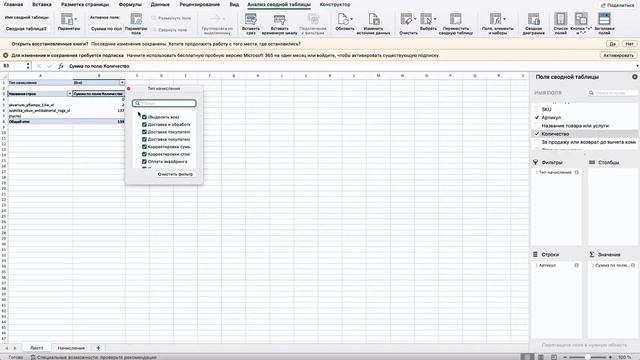This screenshot has width=640, height=360.
Task: Open the Разметка страницы ribbon tab
Action: click(x=85, y=4)
